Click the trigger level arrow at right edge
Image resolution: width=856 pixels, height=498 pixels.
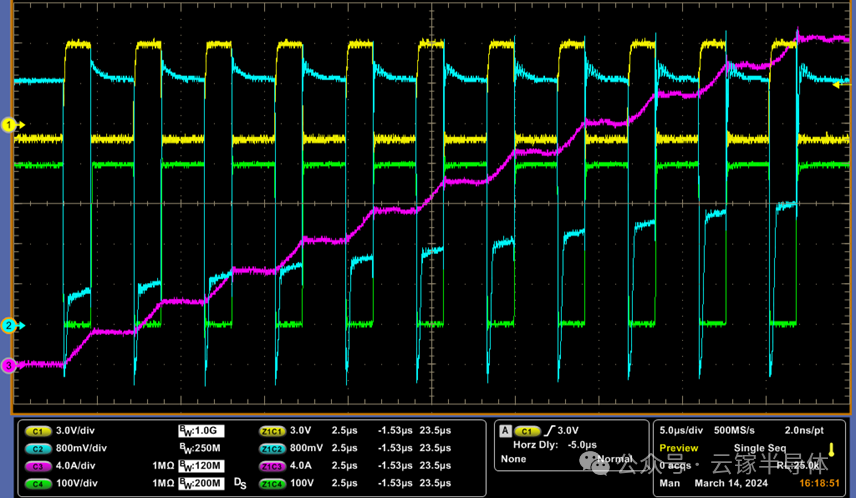click(x=841, y=85)
